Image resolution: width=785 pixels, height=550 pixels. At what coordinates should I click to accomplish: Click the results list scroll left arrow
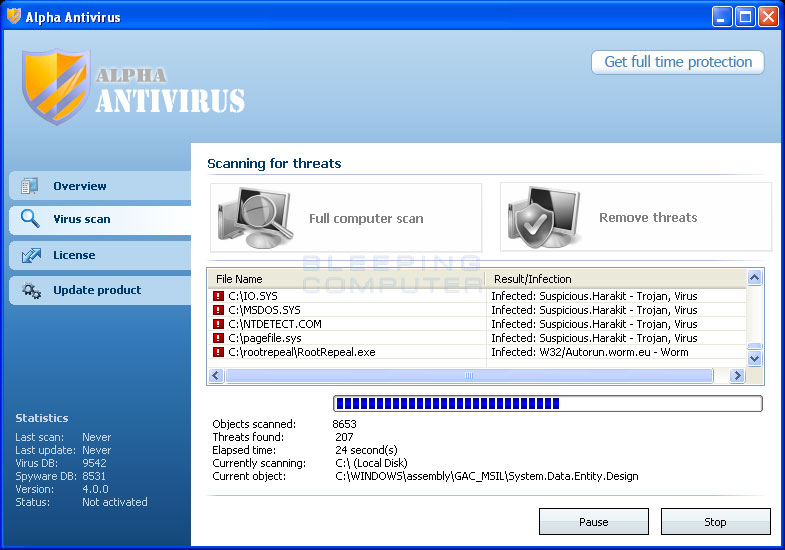pyautogui.click(x=216, y=375)
